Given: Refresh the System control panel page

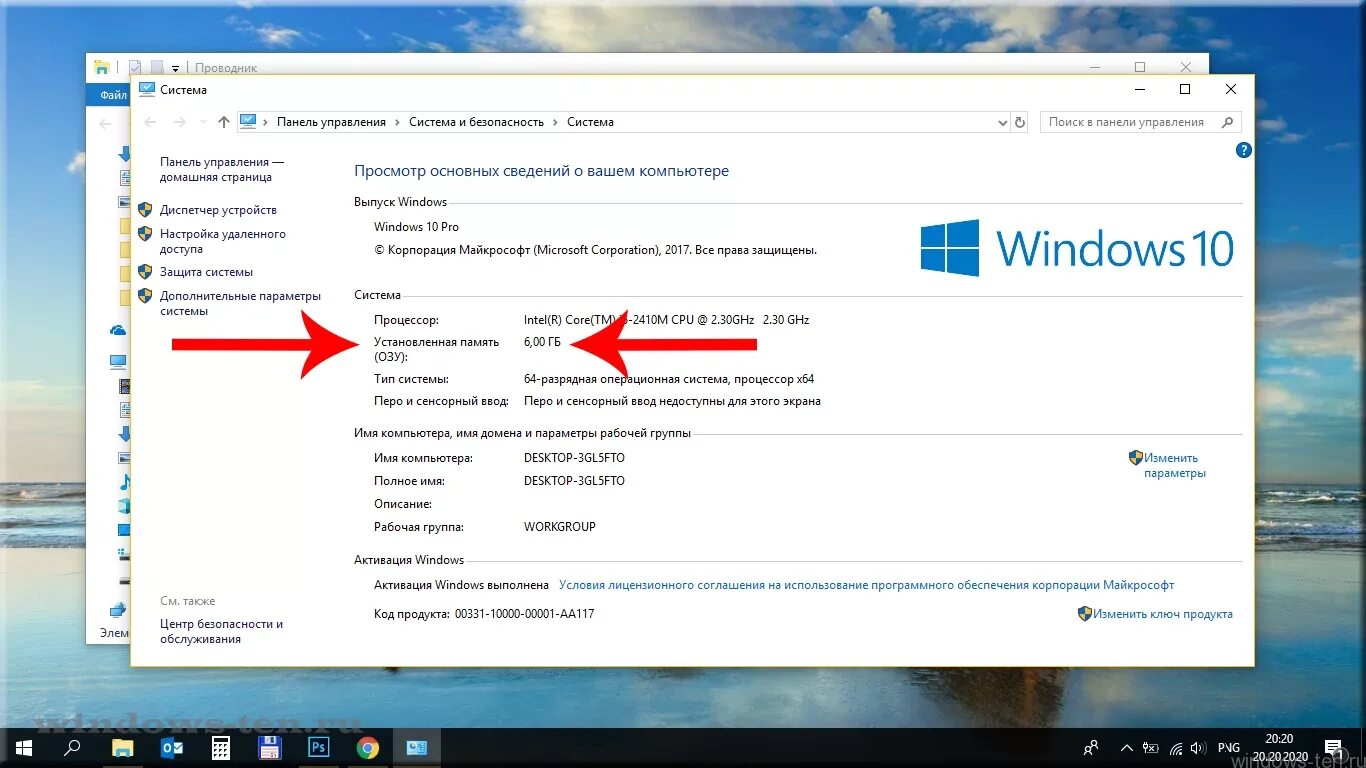Looking at the screenshot, I should pos(1020,122).
